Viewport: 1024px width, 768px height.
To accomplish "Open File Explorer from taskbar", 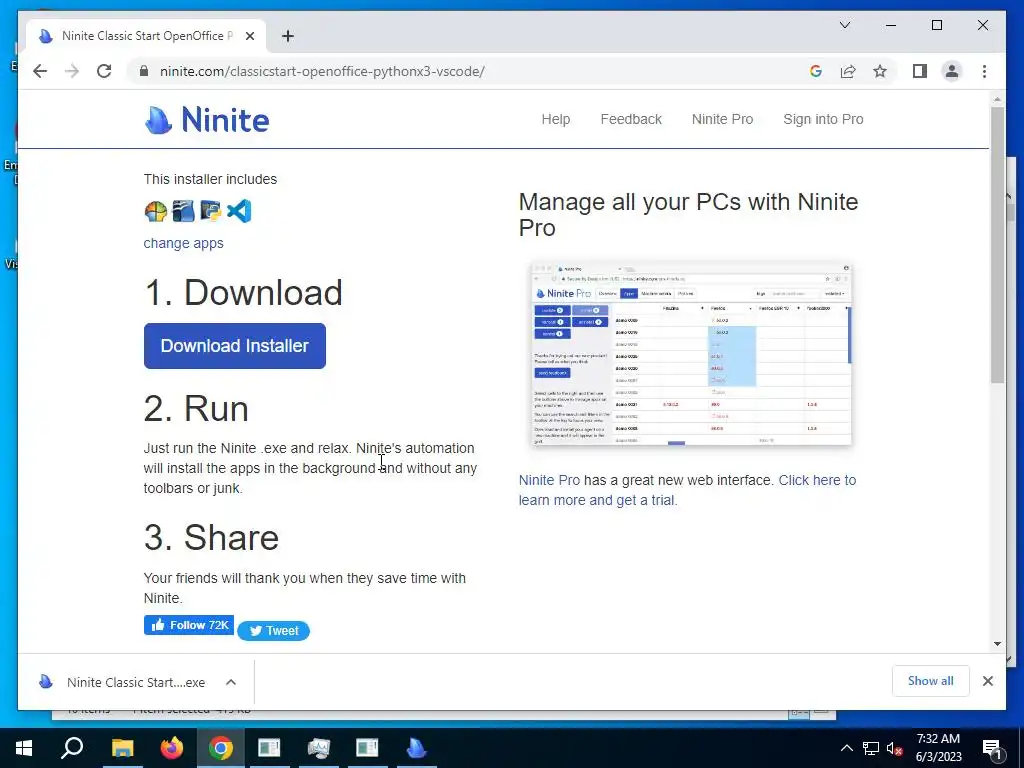I will pyautogui.click(x=122, y=748).
